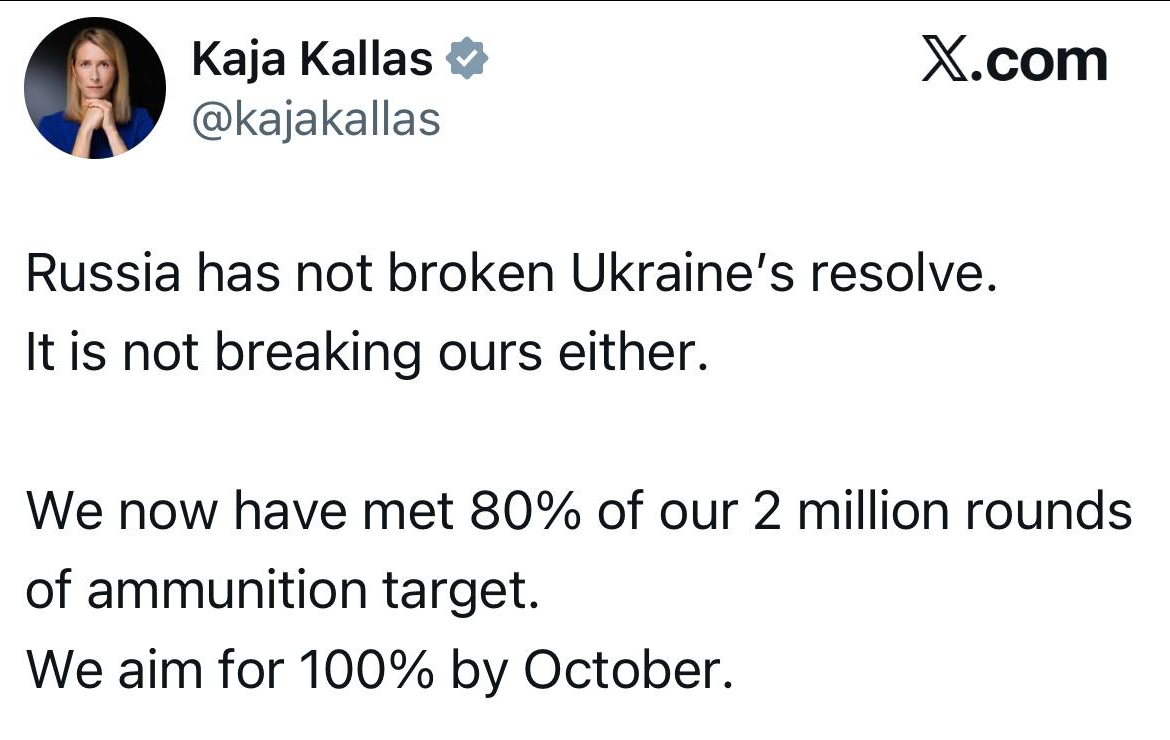The width and height of the screenshot is (1170, 740).
Task: Click the word "target" in the tweet
Action: (x=466, y=592)
